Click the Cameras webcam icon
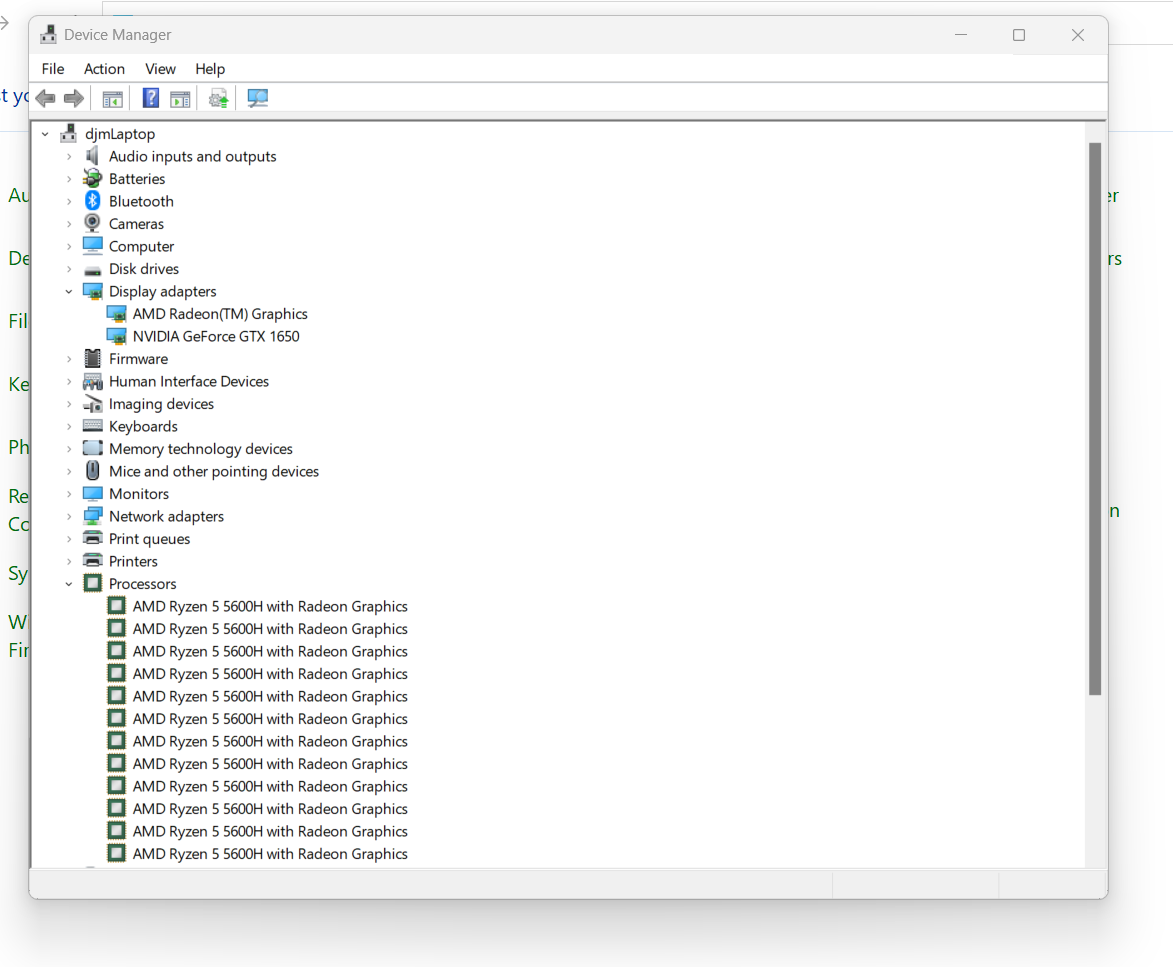Image resolution: width=1173 pixels, height=967 pixels. [92, 223]
